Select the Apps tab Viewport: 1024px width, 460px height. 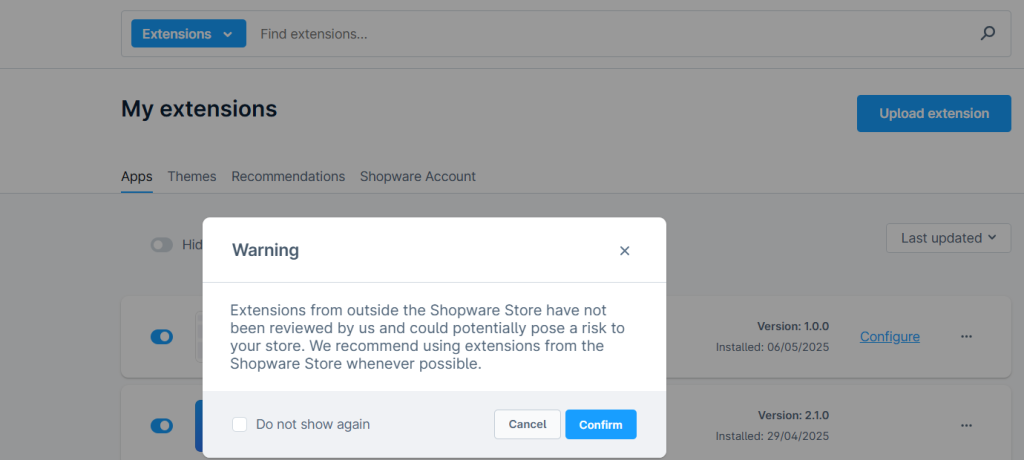click(x=136, y=176)
